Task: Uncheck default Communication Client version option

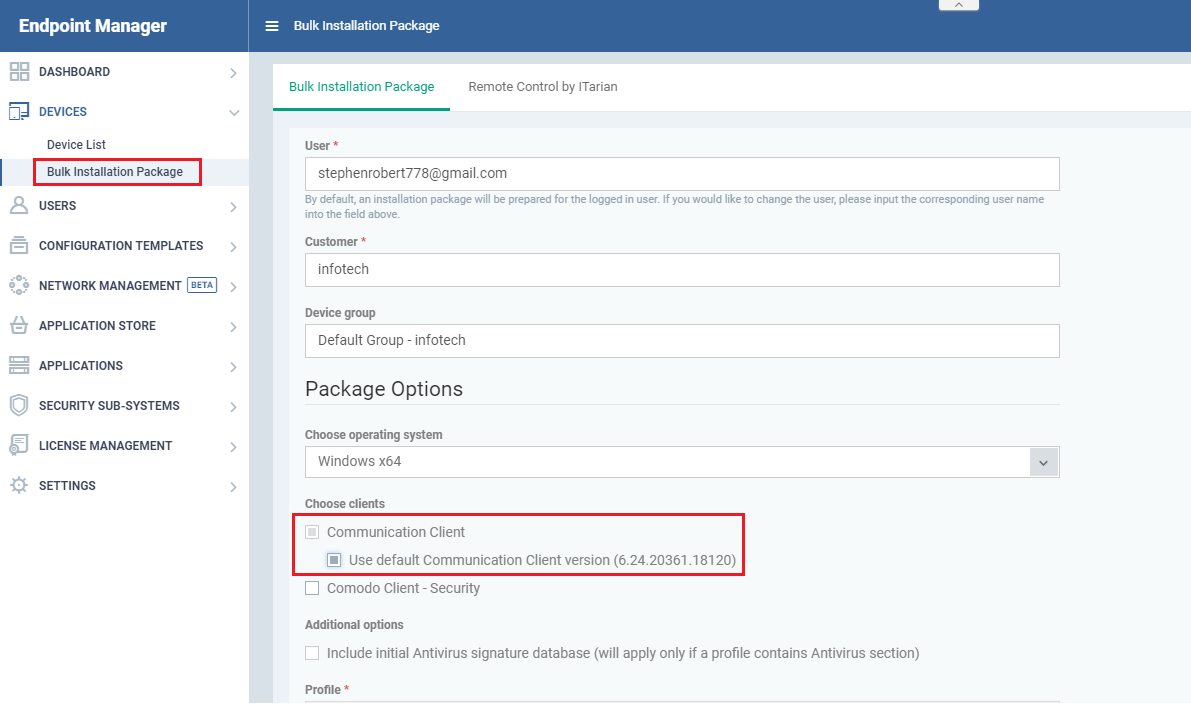Action: click(x=334, y=560)
